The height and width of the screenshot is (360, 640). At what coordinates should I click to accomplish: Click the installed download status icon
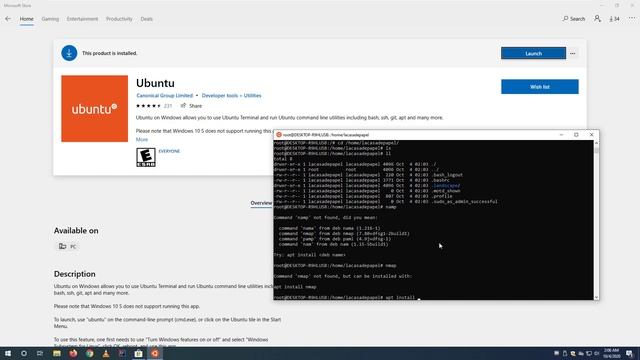[x=69, y=53]
